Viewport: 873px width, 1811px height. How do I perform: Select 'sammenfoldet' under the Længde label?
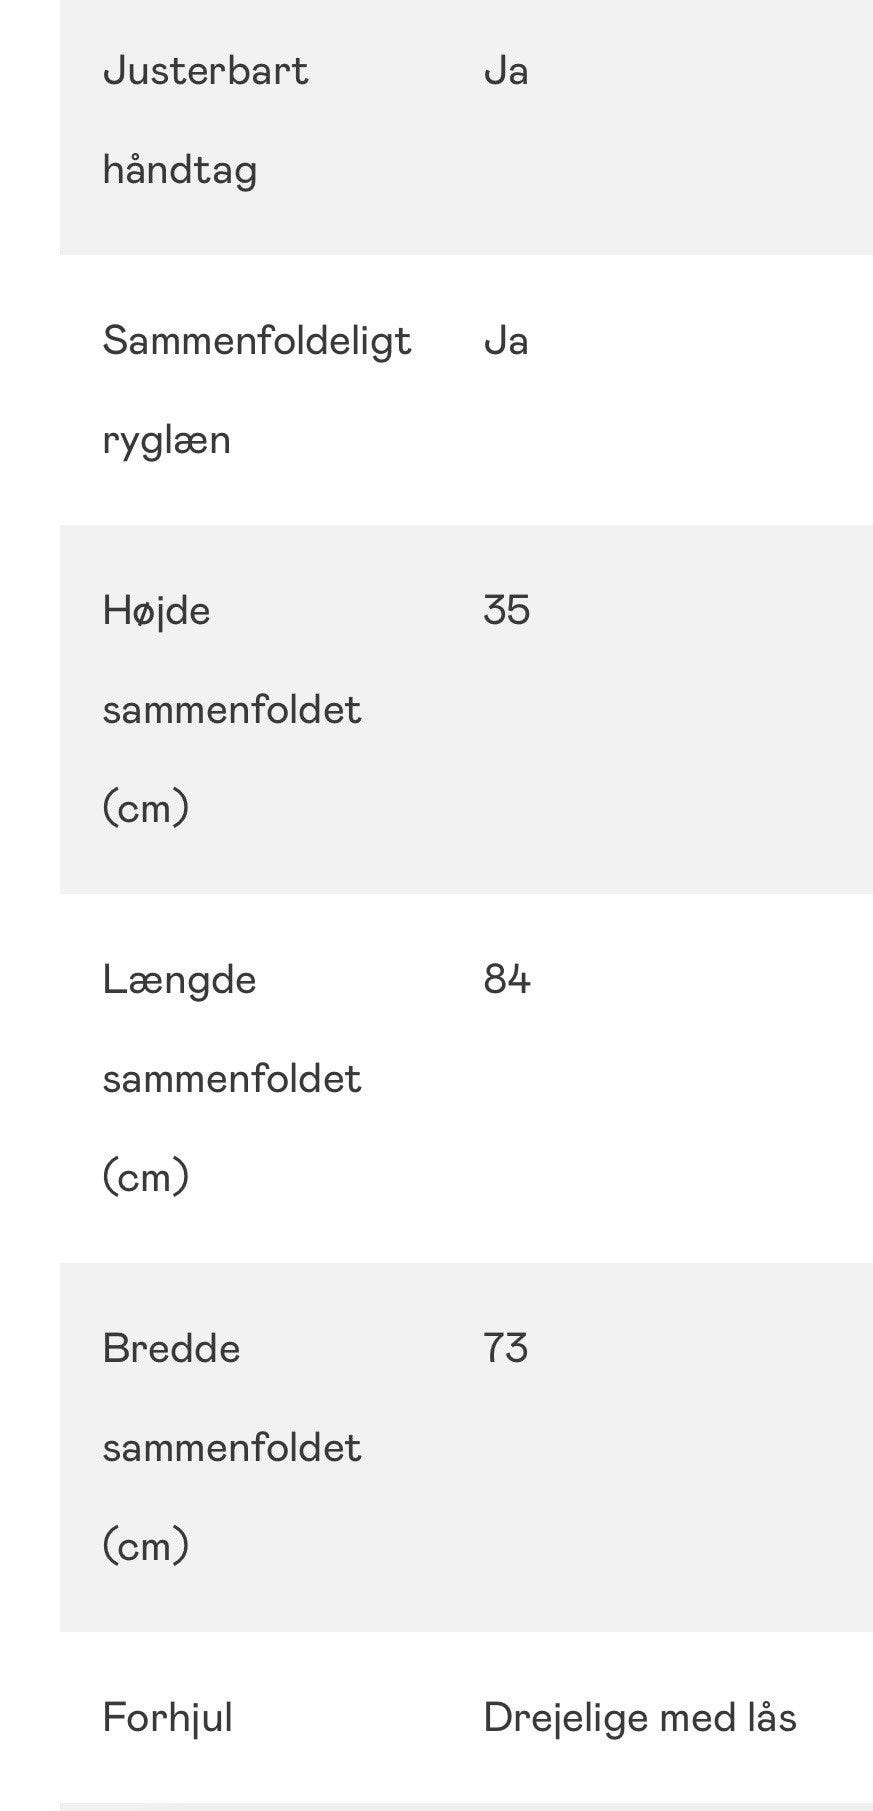pos(232,1078)
